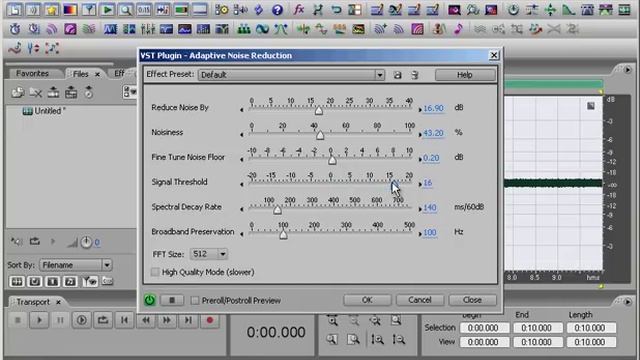Switch to the Files tab
Image resolution: width=640 pixels, height=360 pixels.
(x=80, y=74)
